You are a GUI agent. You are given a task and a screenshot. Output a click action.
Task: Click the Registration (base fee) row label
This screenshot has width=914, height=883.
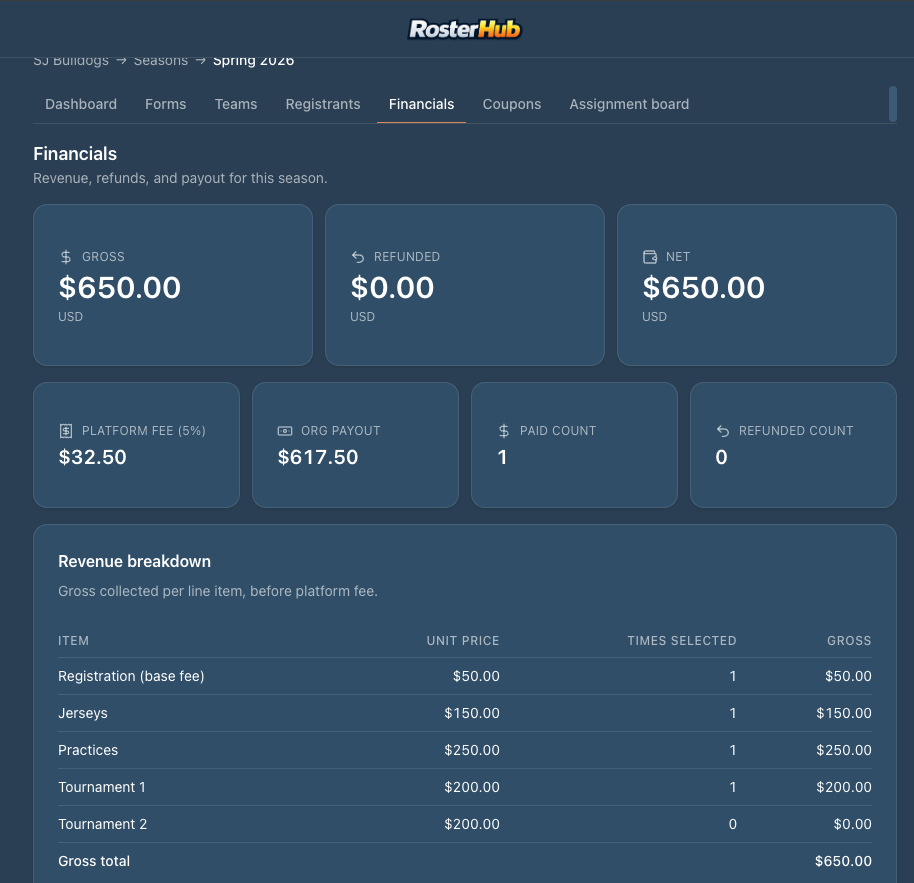[131, 676]
